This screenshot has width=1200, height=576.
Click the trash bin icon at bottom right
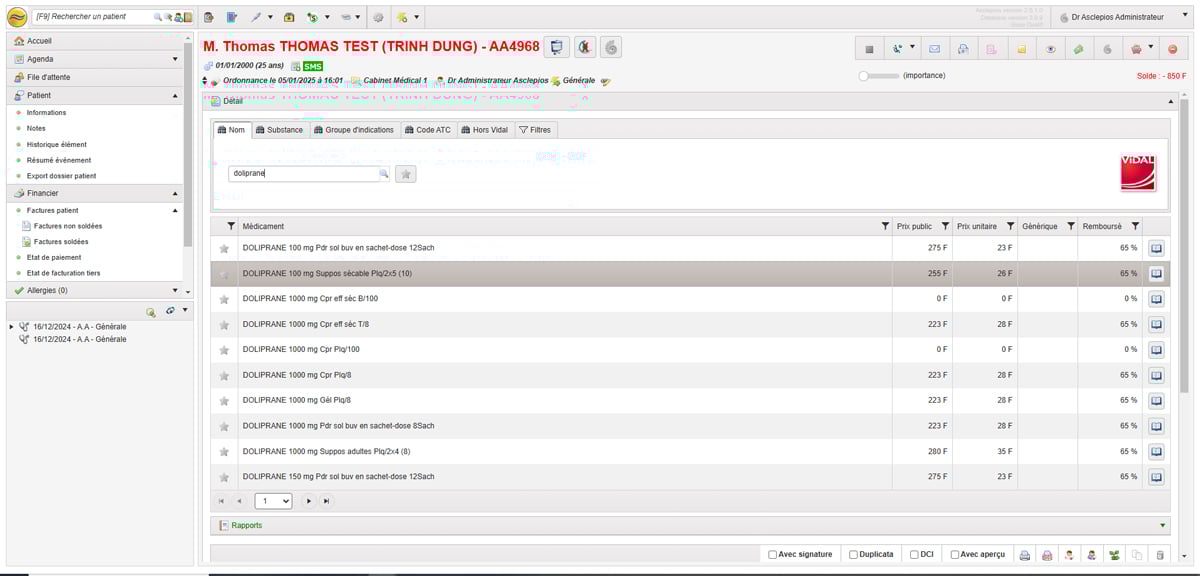coord(1160,554)
